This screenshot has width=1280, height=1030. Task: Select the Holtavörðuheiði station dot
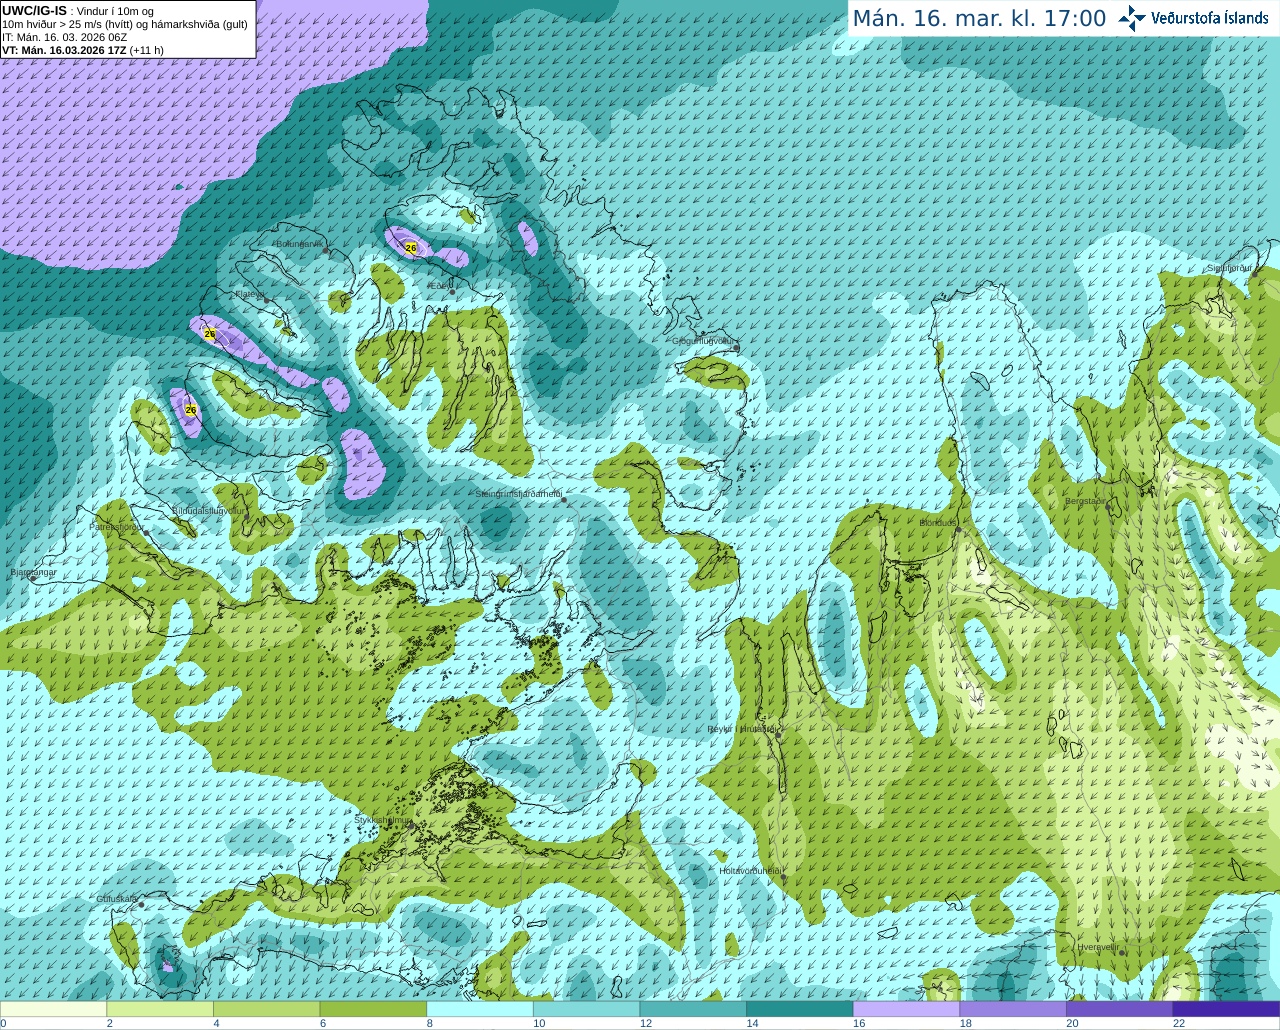pyautogui.click(x=784, y=877)
